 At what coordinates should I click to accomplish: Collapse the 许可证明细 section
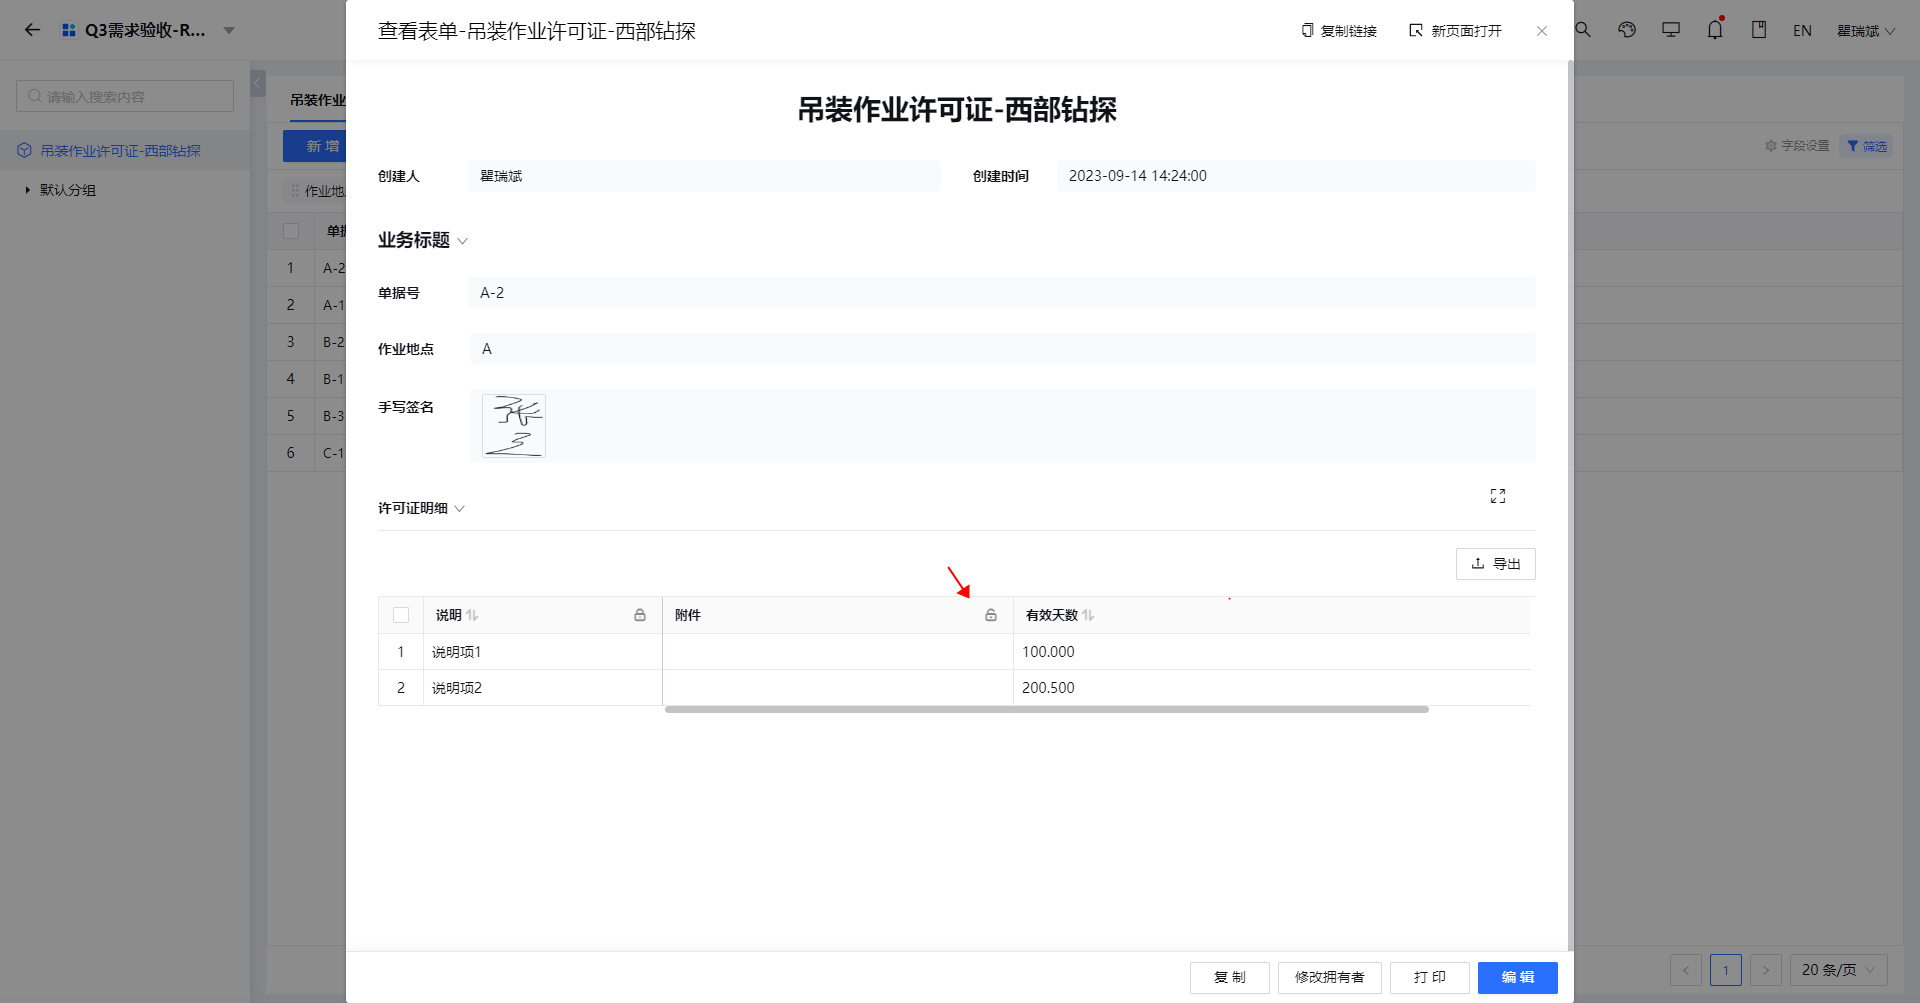point(460,508)
